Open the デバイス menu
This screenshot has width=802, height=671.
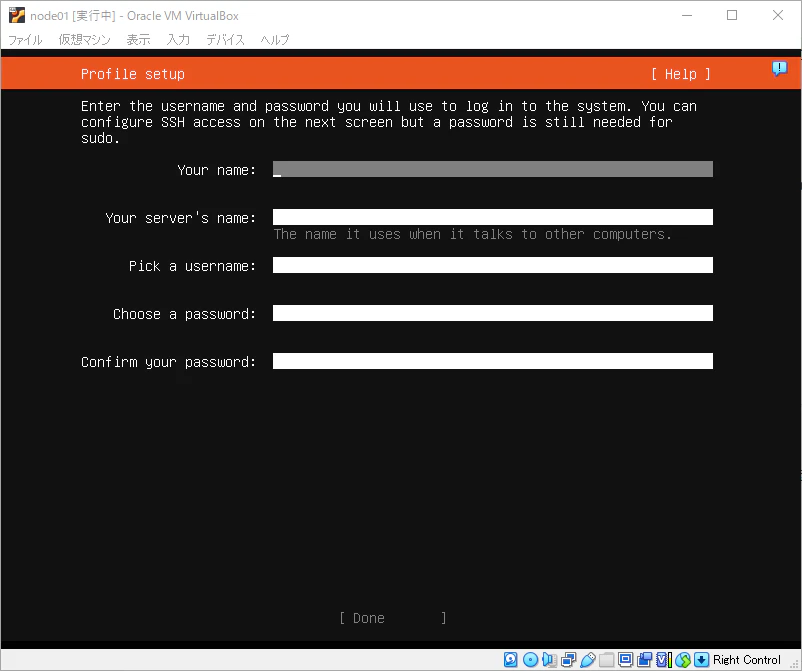[x=225, y=39]
